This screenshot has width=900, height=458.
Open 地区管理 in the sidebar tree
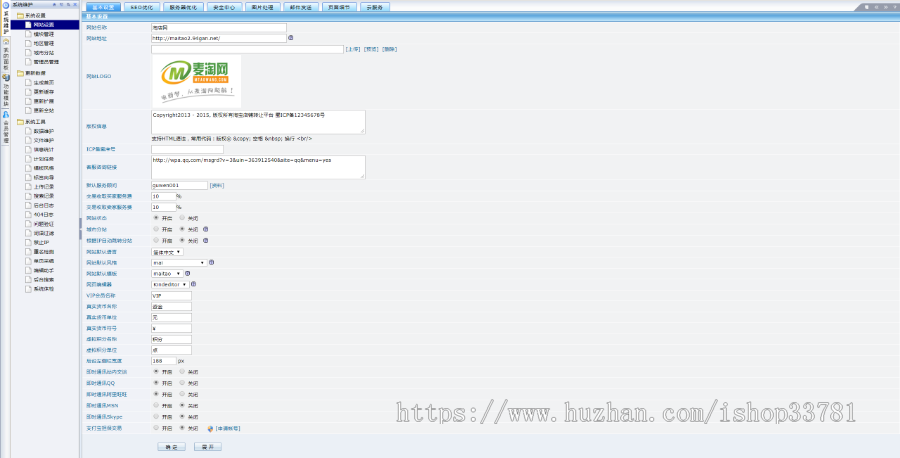(x=44, y=43)
